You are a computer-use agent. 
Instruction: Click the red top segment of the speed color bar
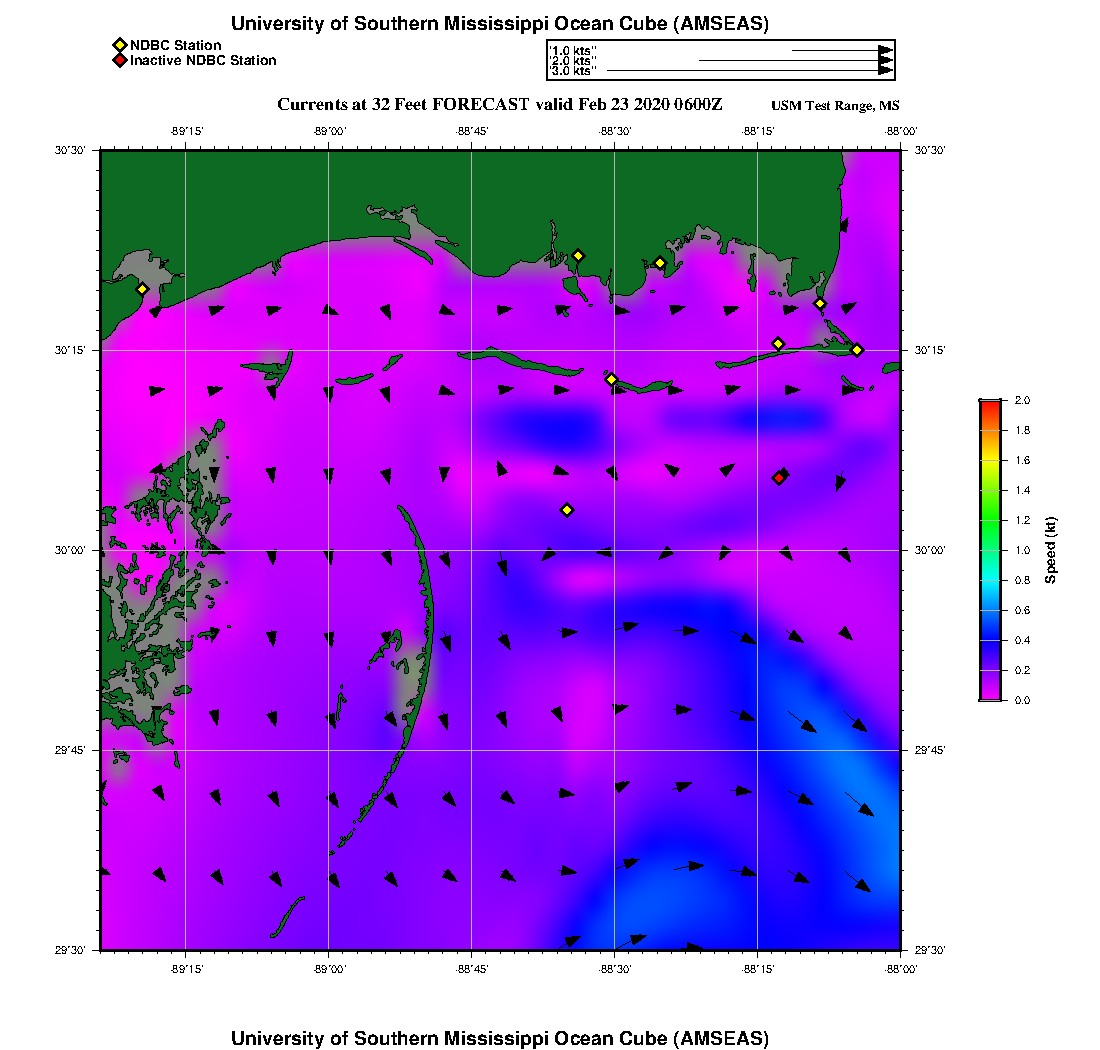click(990, 410)
